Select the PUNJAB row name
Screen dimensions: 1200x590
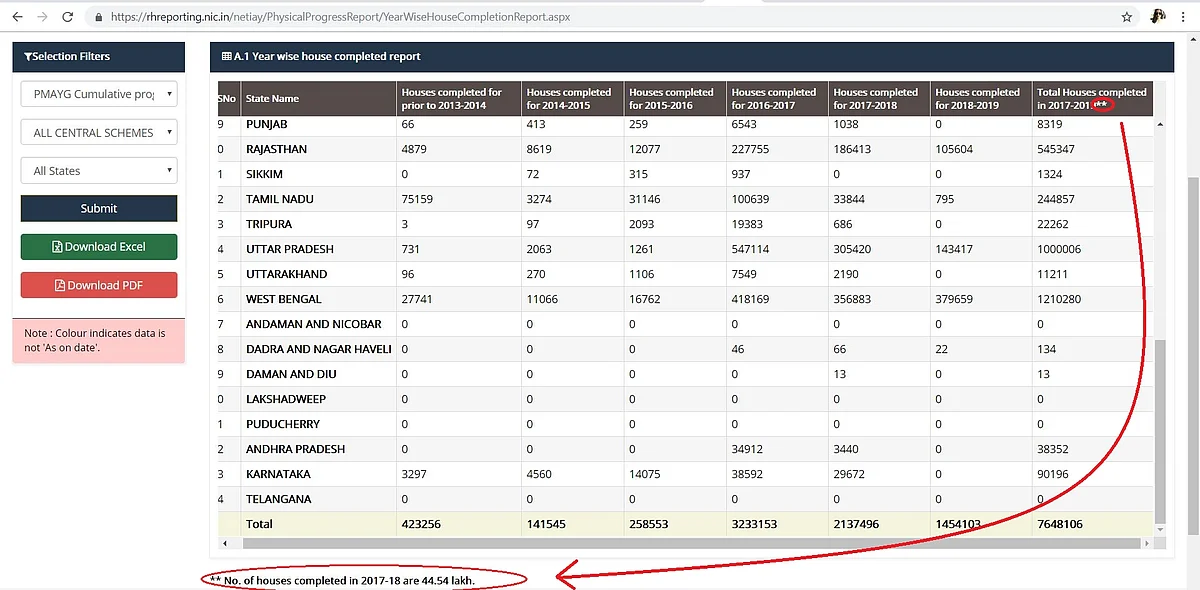(268, 124)
